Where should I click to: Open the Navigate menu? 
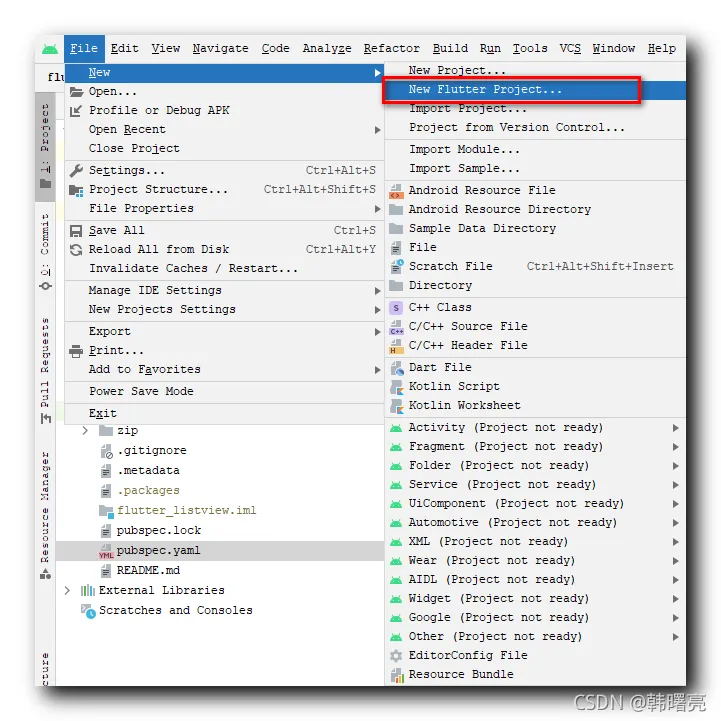pos(220,49)
